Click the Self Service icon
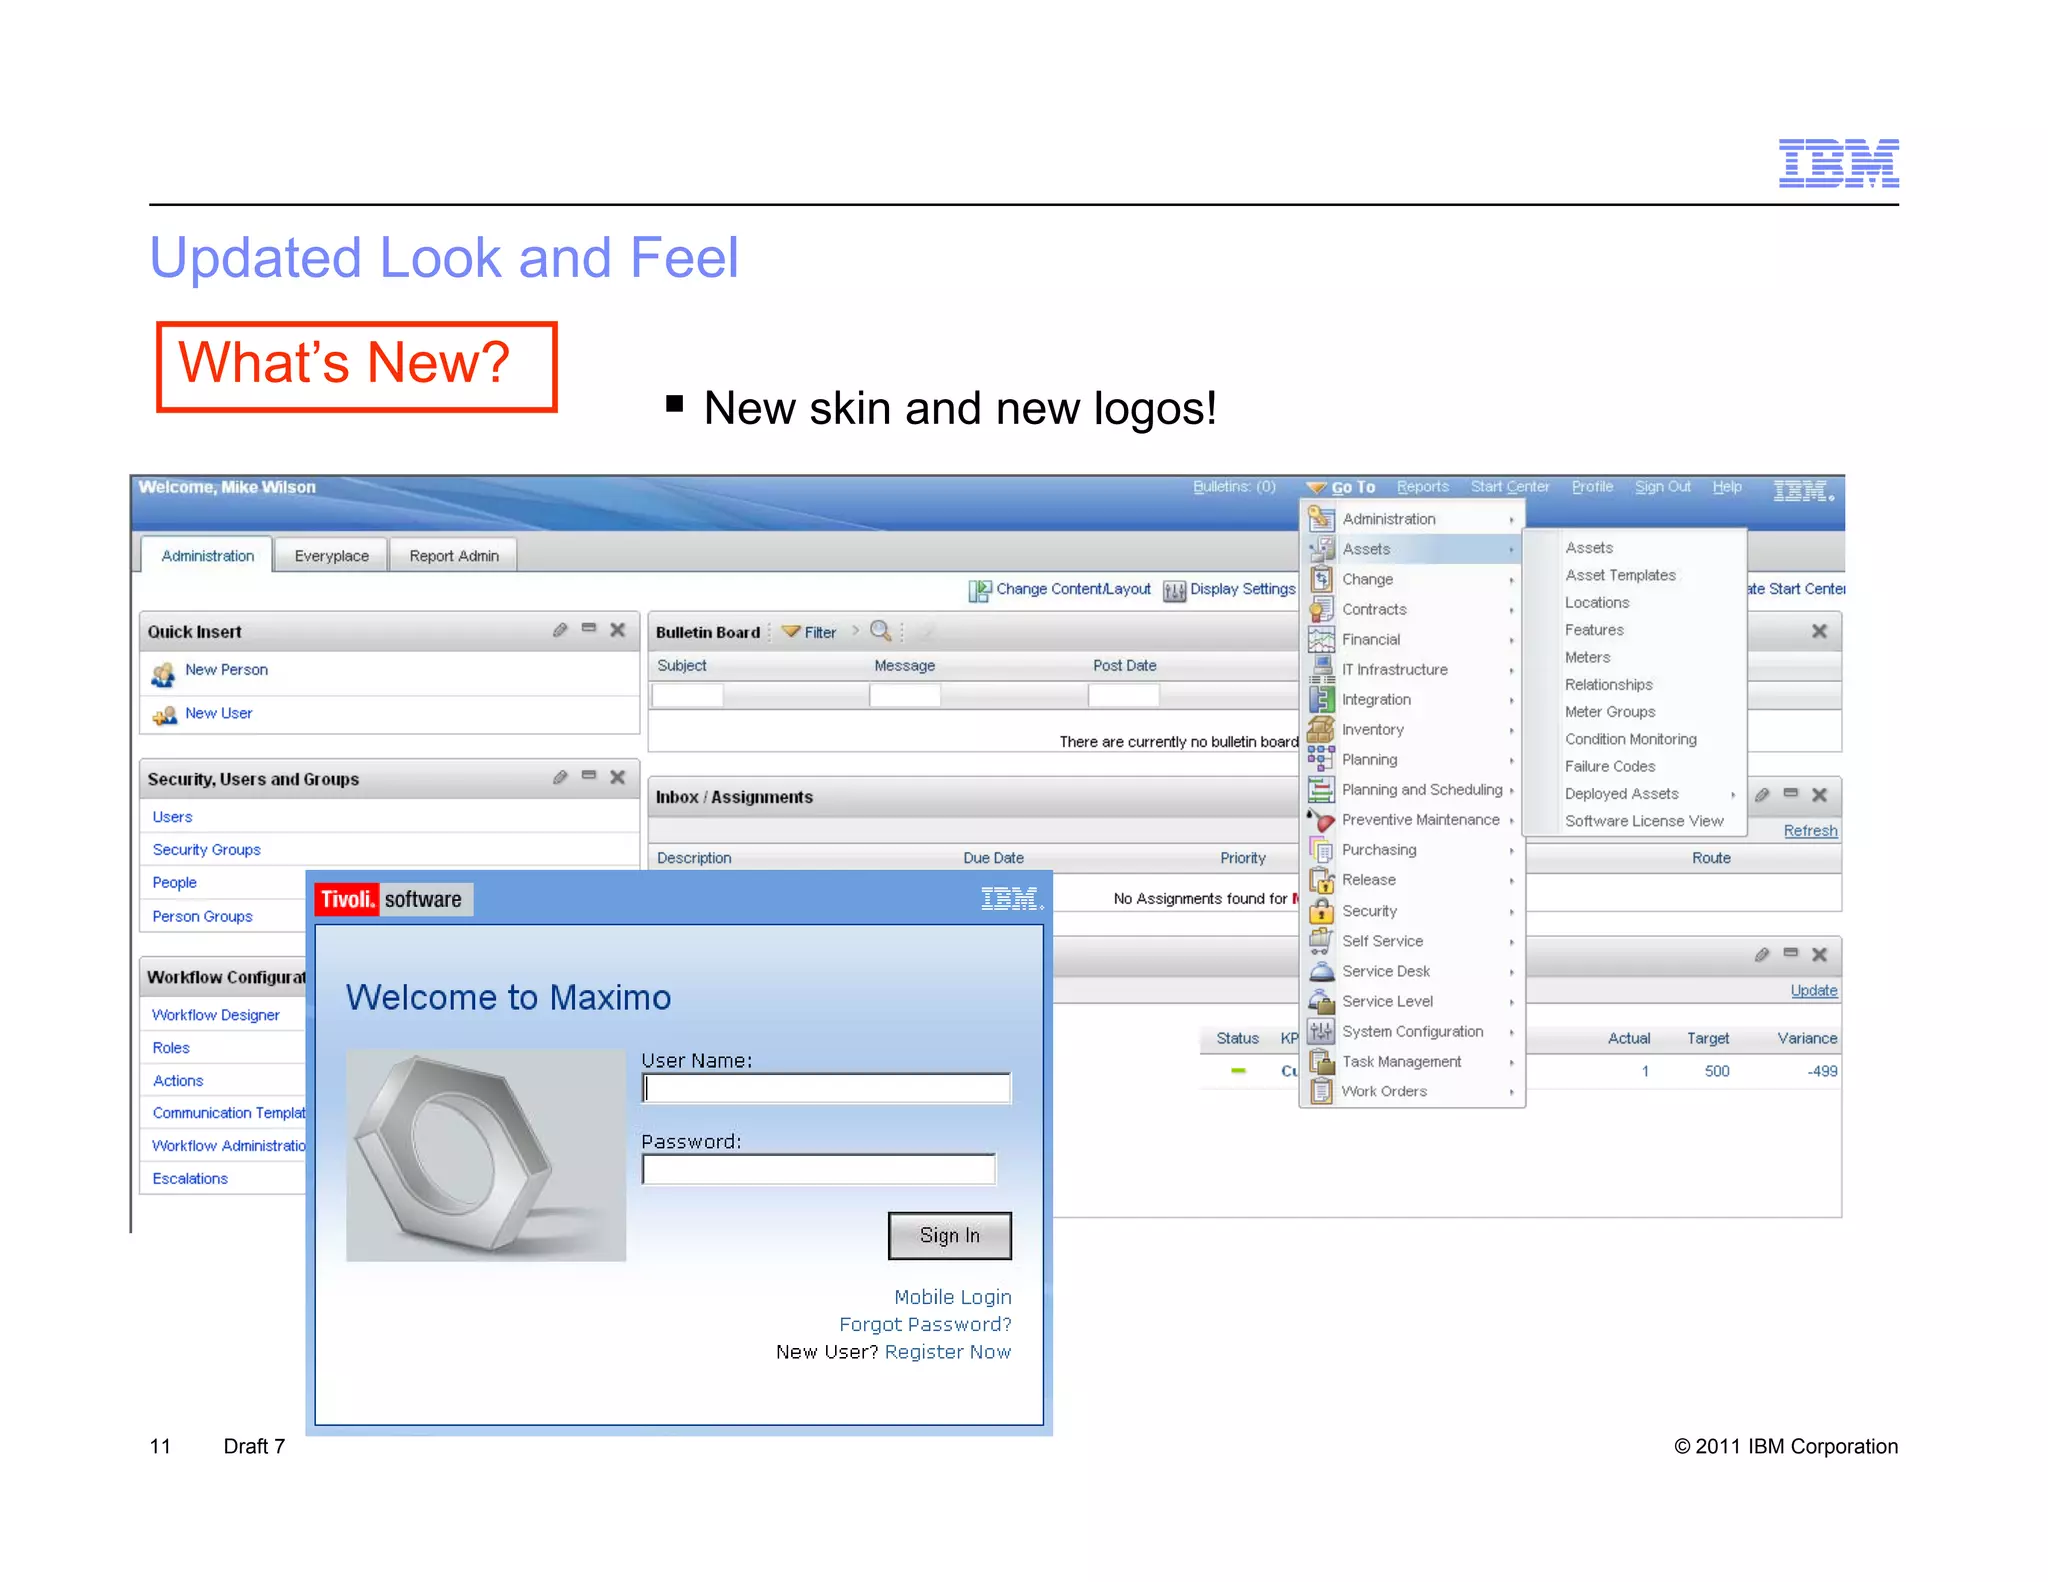 coord(1321,941)
